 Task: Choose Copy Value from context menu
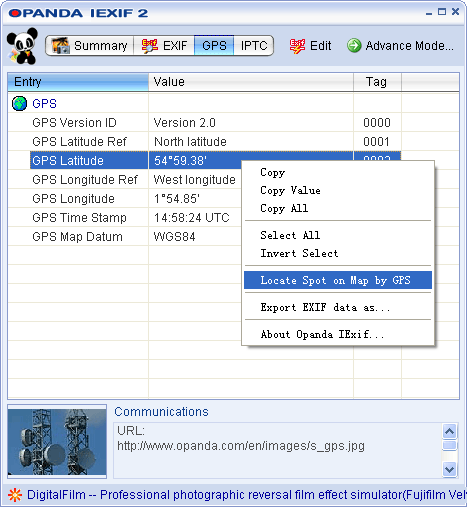coord(290,190)
